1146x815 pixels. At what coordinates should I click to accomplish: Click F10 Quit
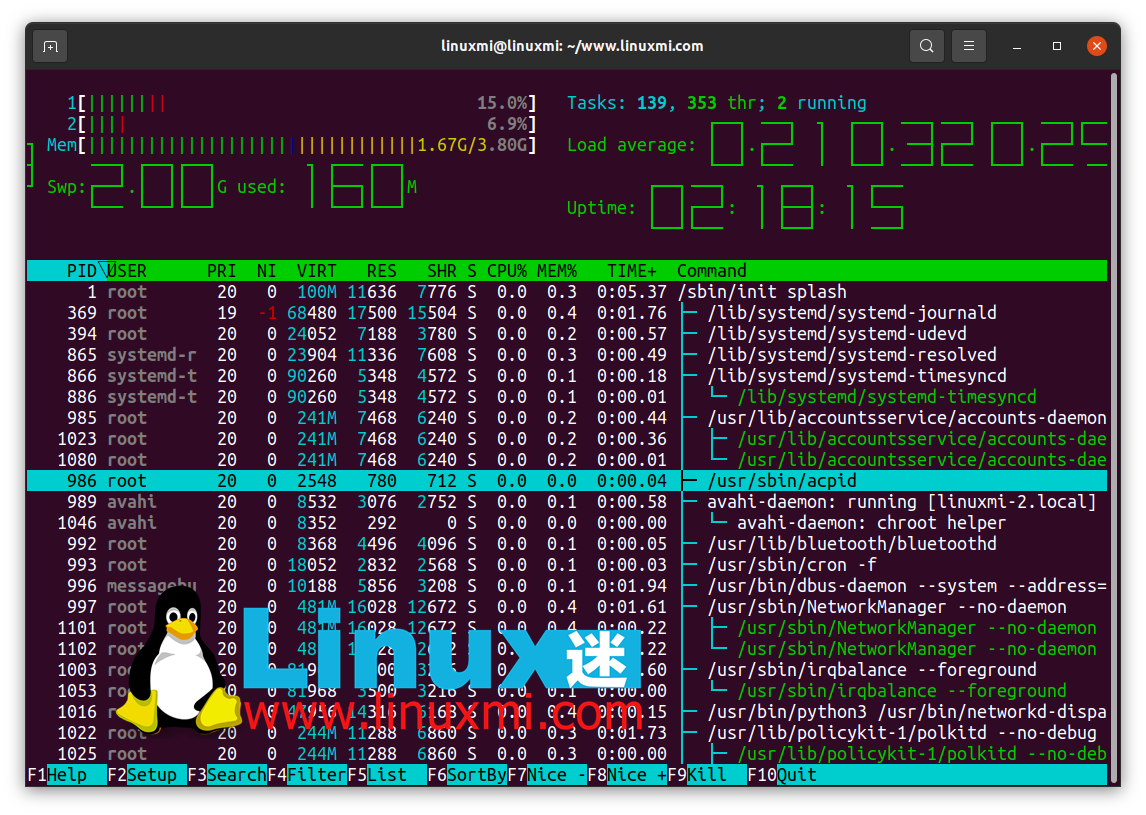(782, 775)
